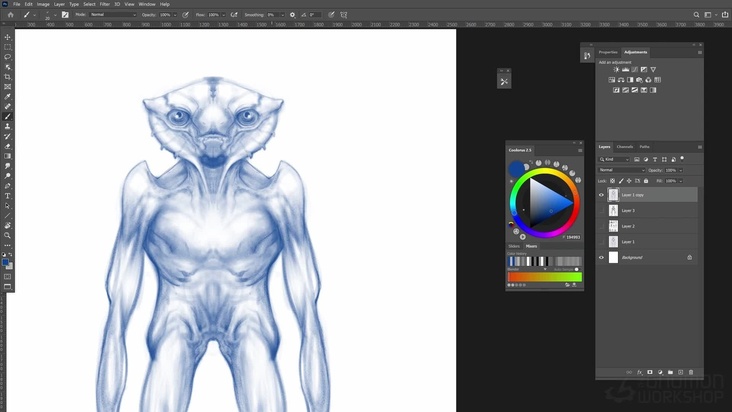The height and width of the screenshot is (412, 732).
Task: Add Photo Filter adjustment
Action: (x=639, y=80)
